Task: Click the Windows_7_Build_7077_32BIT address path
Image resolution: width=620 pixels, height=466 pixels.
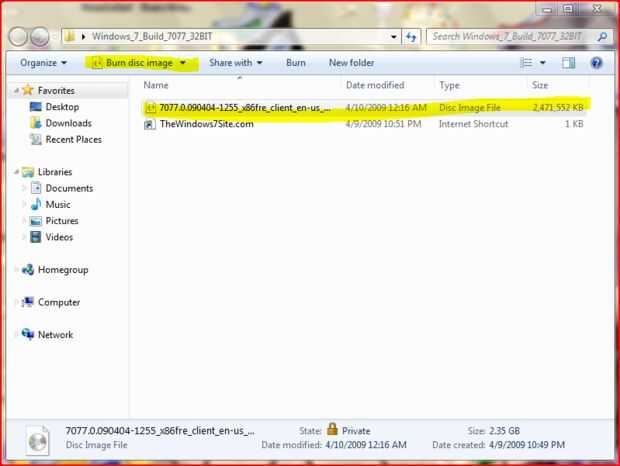Action: coord(152,37)
